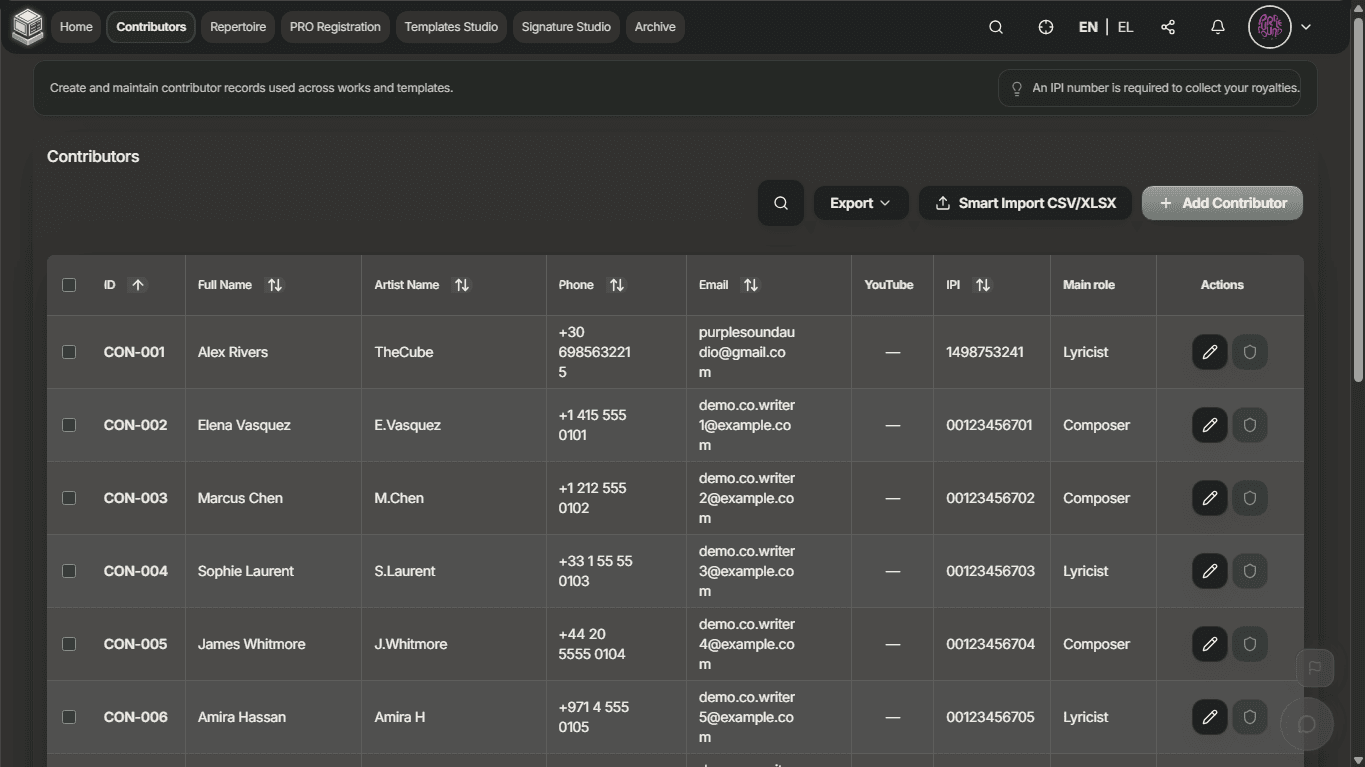1365x767 pixels.
Task: Open the Repertoire tab
Action: (x=238, y=27)
